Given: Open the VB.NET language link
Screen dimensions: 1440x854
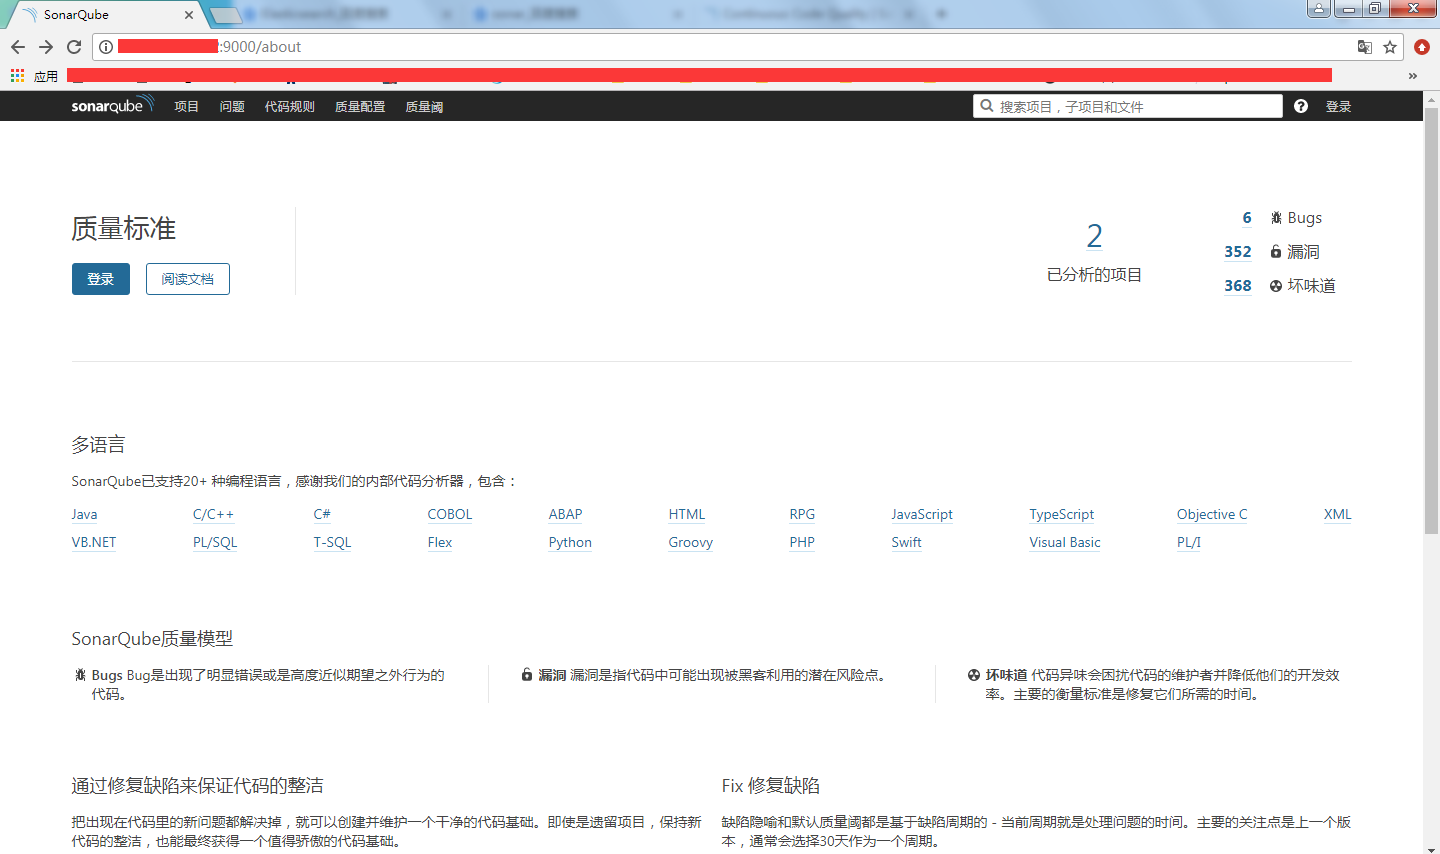Looking at the screenshot, I should point(94,542).
